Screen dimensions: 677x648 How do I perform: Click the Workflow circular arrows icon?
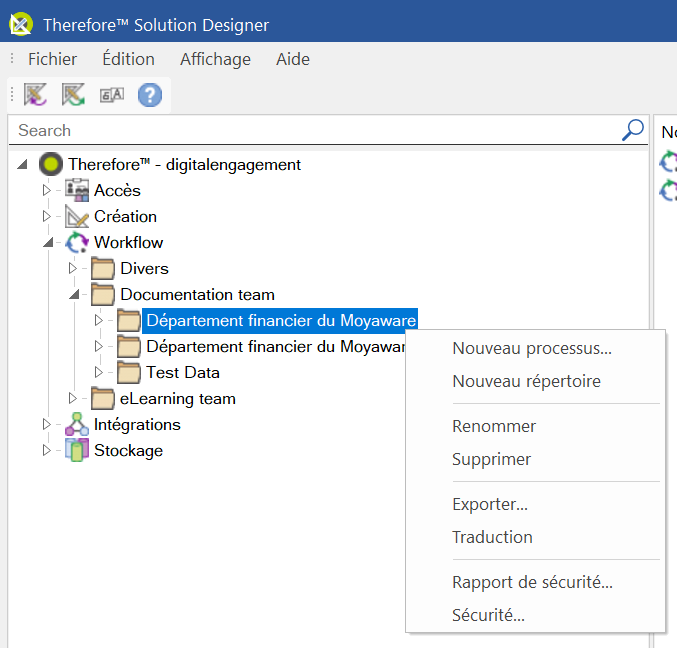tap(77, 242)
